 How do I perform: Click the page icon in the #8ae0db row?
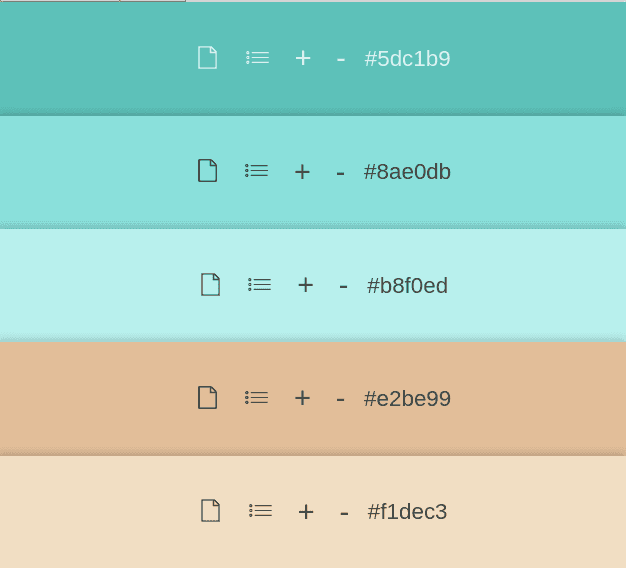pyautogui.click(x=207, y=171)
